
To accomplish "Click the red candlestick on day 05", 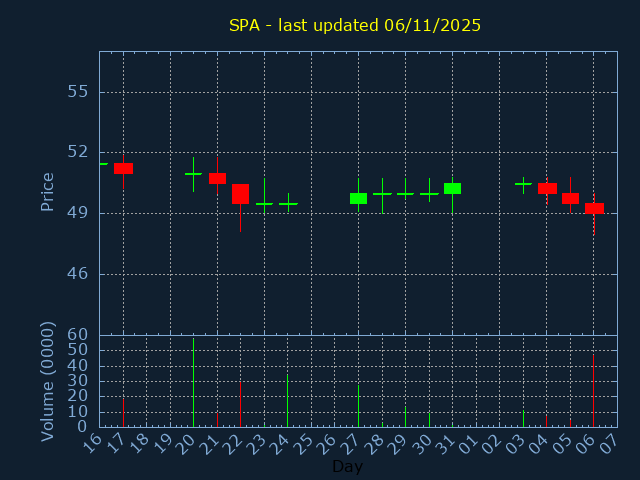I will [570, 198].
